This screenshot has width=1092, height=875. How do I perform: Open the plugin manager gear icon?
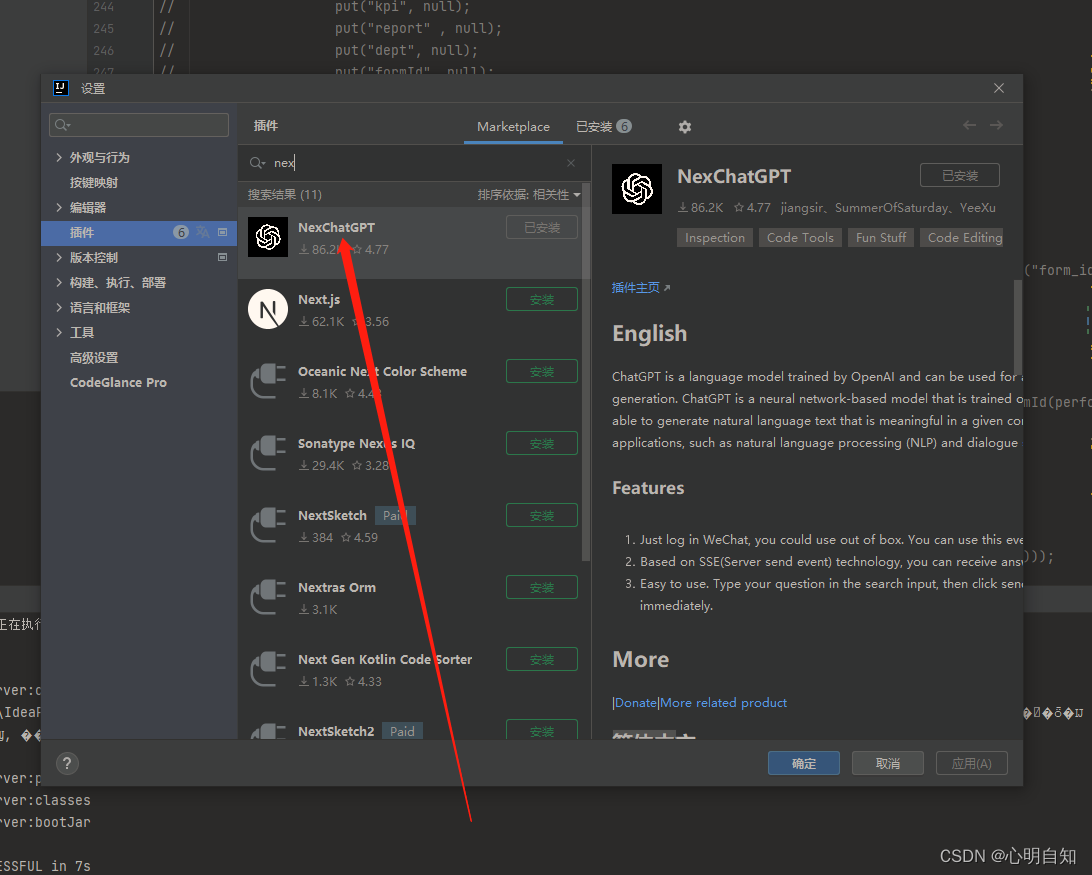pyautogui.click(x=684, y=127)
